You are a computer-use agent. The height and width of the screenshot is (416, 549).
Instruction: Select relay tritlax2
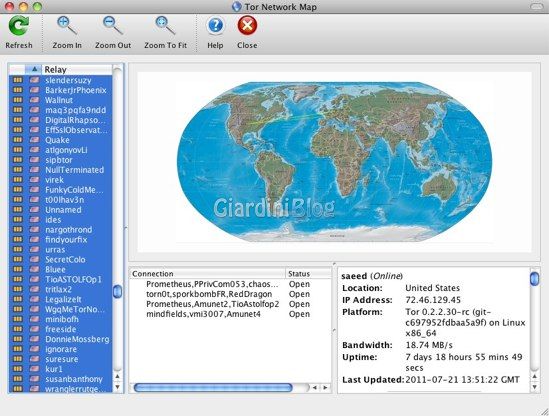(58, 290)
